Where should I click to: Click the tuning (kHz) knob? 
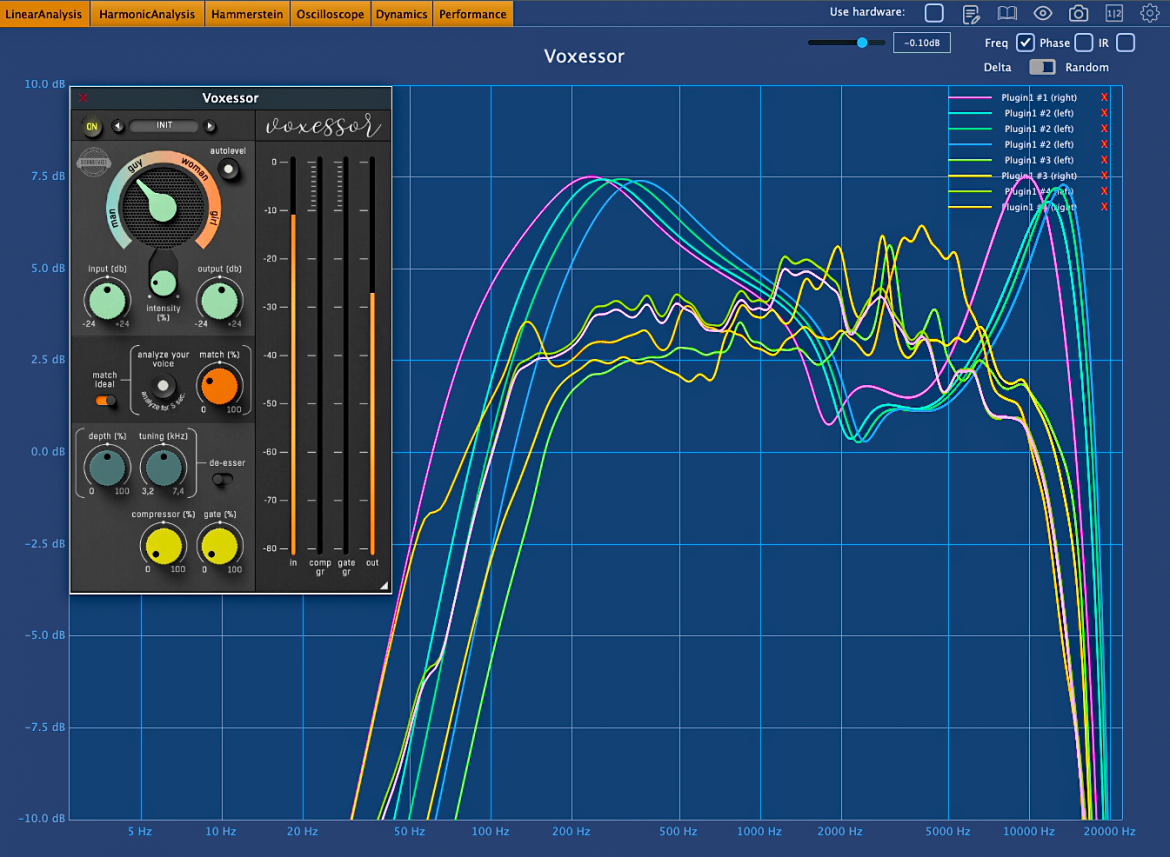click(x=163, y=467)
